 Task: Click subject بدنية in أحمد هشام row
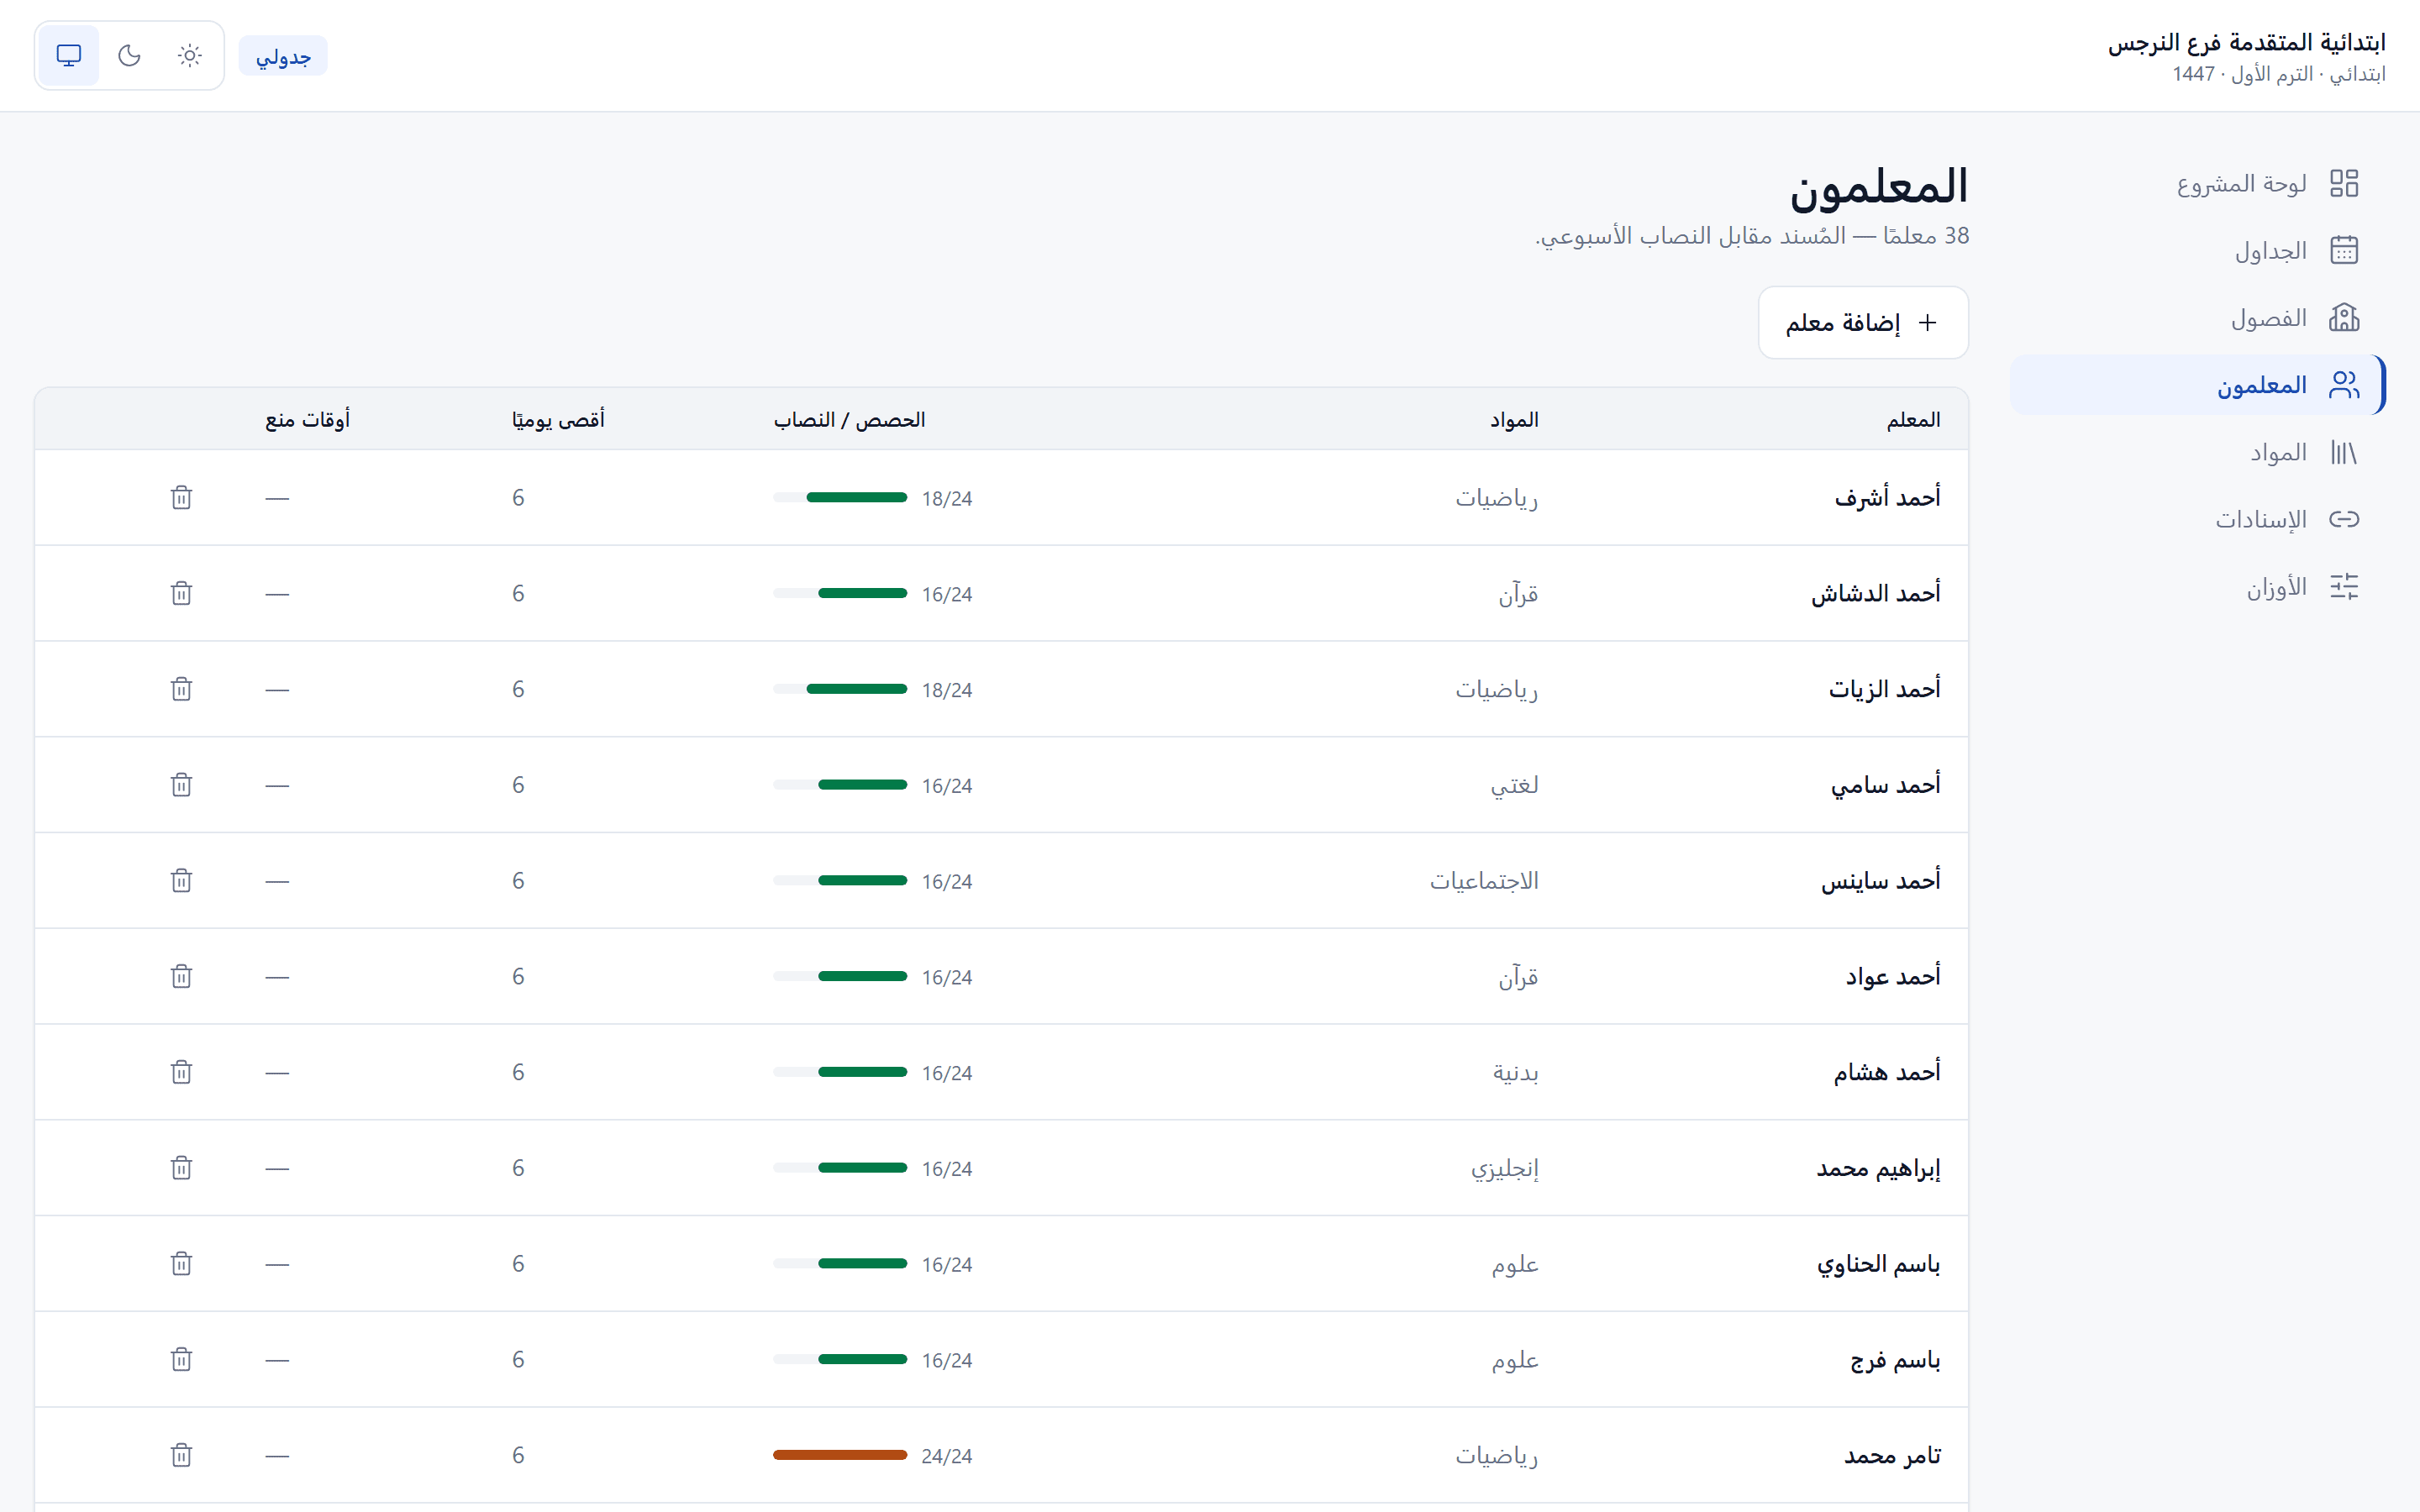(1515, 1072)
